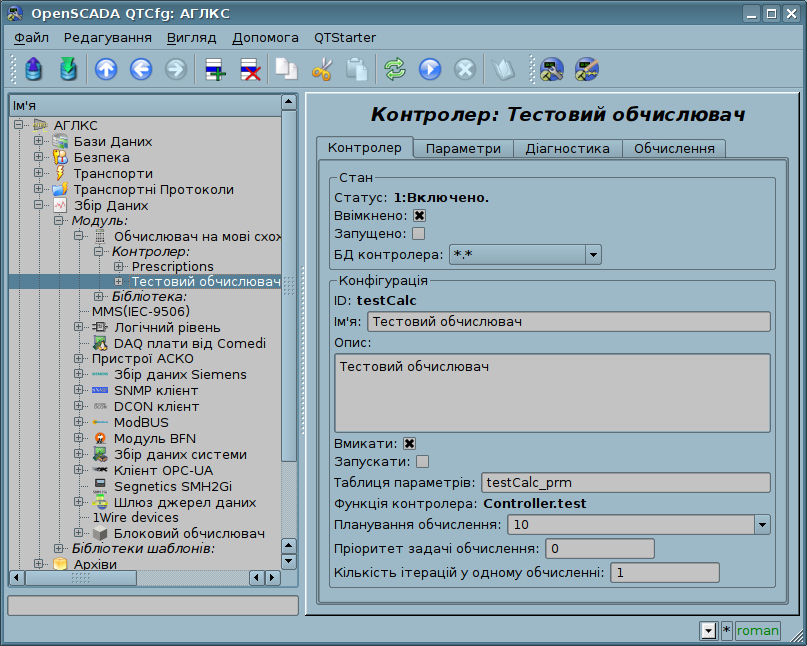Screen dimensions: 807x646
Task: Click the roman user button in status bar
Action: 757,630
